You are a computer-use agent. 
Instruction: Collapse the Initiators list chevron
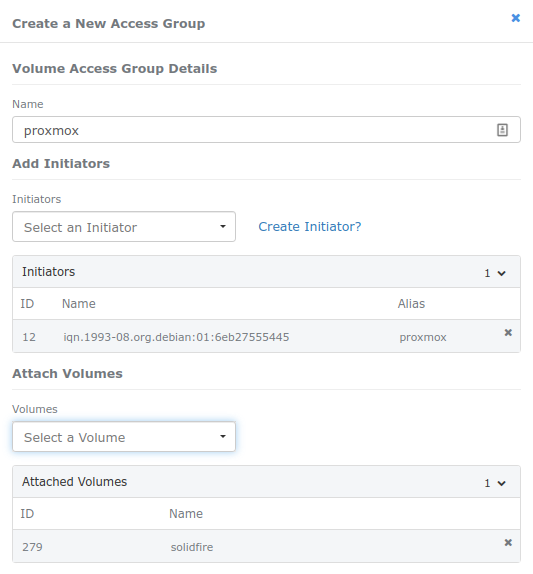pyautogui.click(x=502, y=273)
